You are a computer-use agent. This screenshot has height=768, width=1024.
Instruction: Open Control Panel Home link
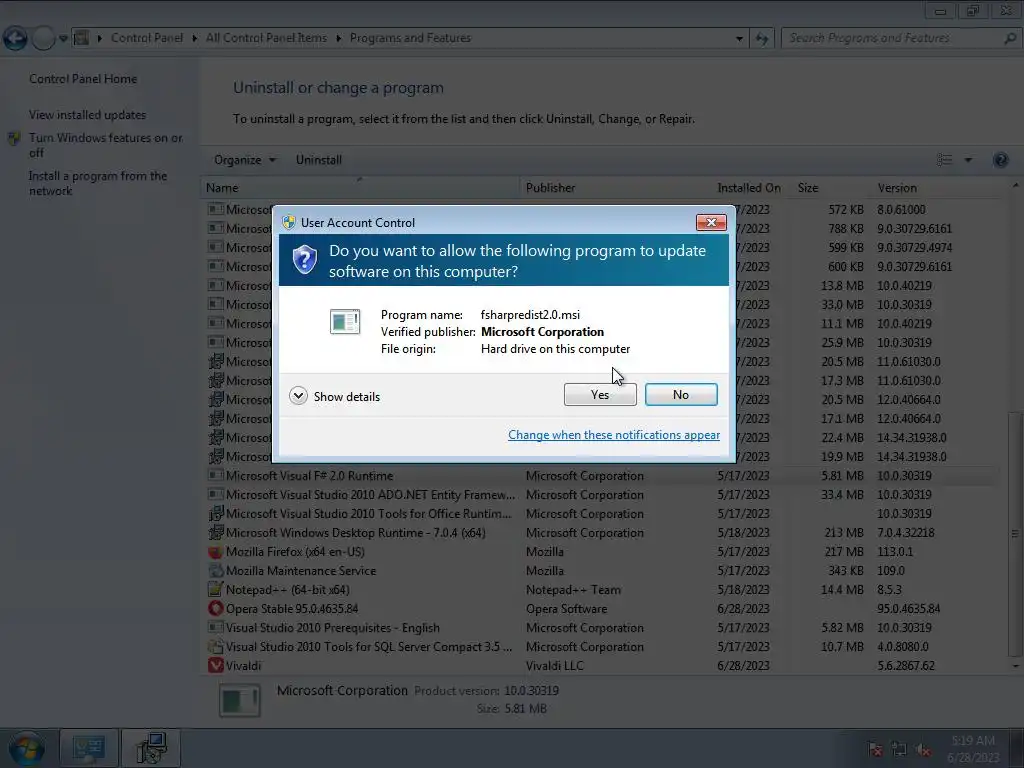(x=83, y=78)
